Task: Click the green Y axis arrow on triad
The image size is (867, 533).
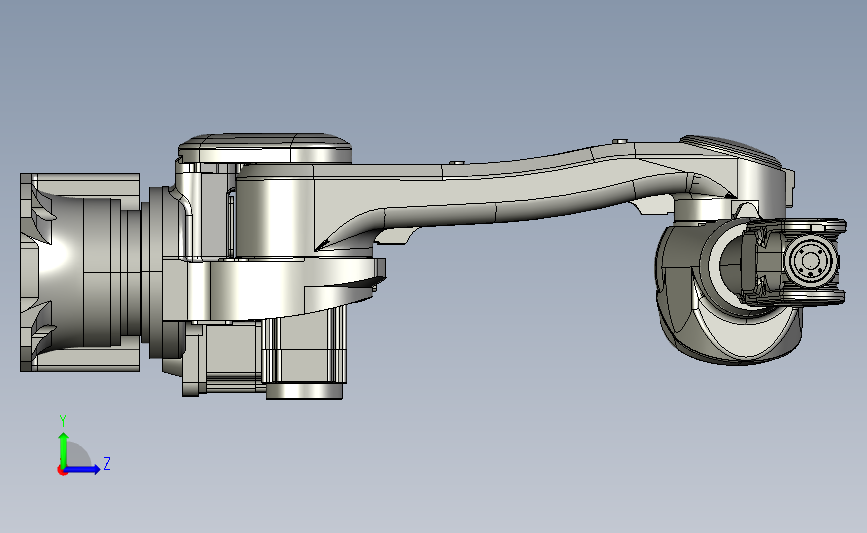Action: [64, 450]
